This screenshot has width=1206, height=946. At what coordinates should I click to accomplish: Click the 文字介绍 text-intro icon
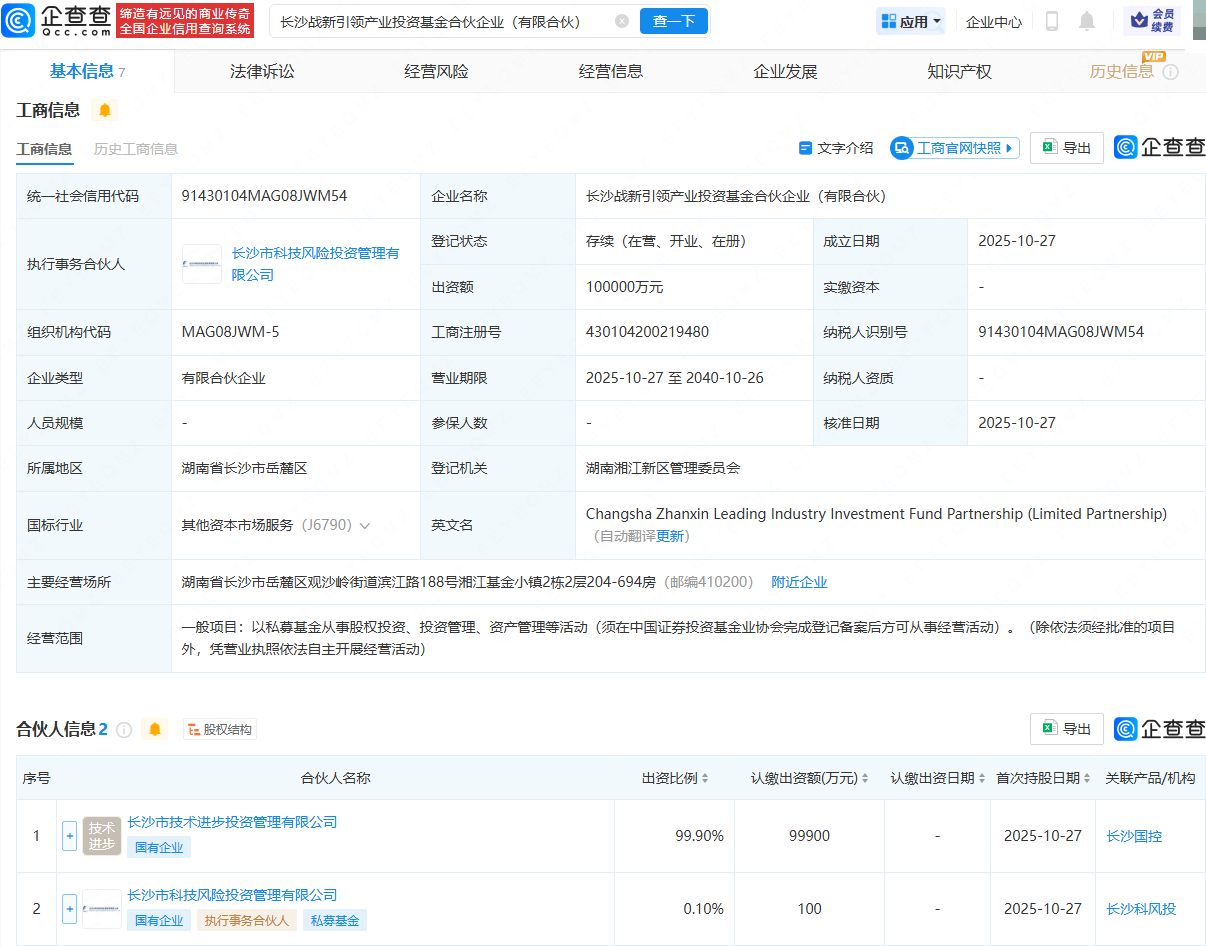point(835,147)
